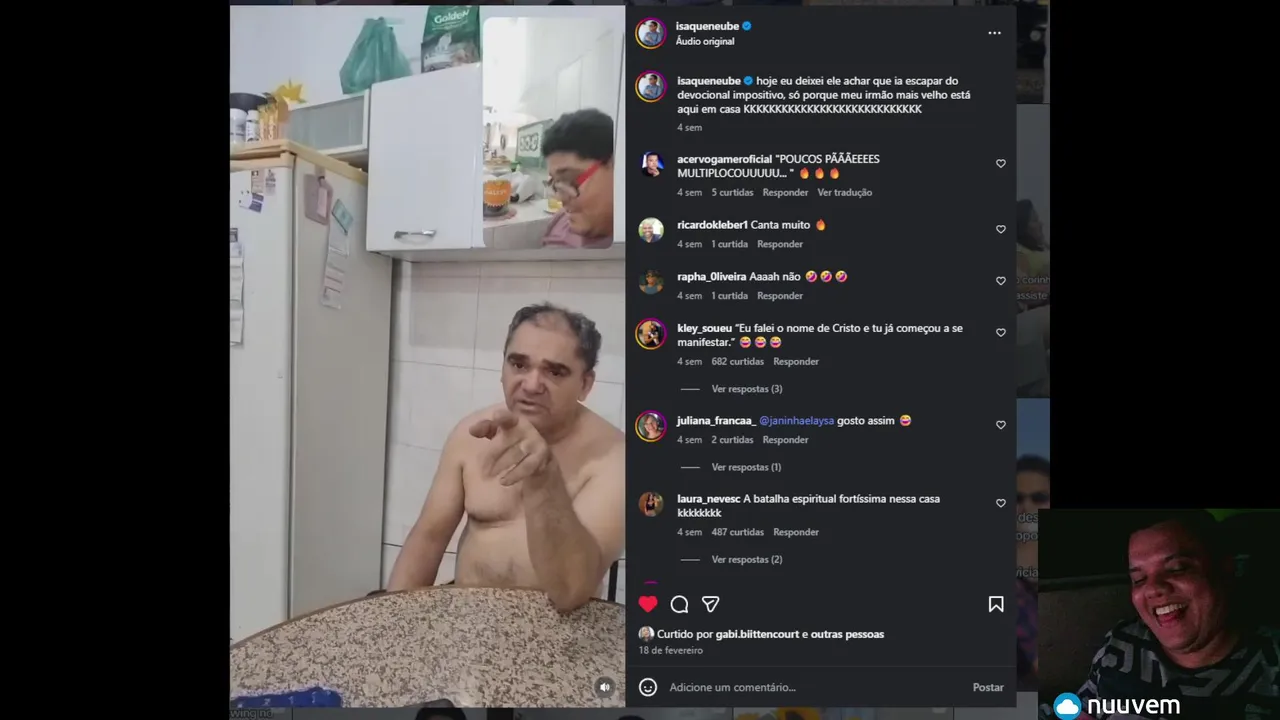
Task: Like acervogameroficial's comment with heart
Action: pyautogui.click(x=1000, y=164)
